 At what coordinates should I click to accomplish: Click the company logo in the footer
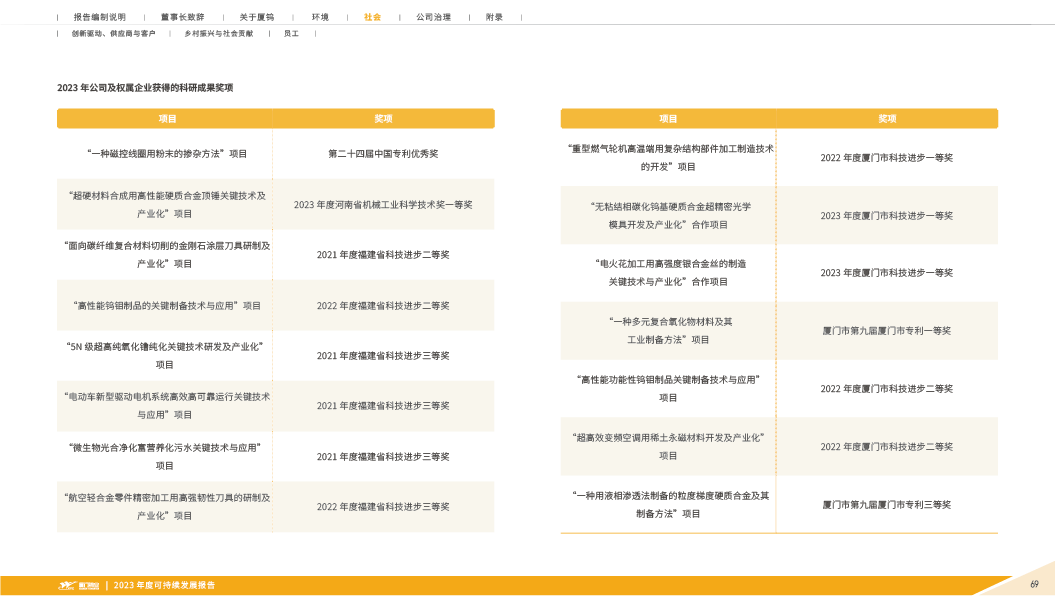tap(79, 585)
